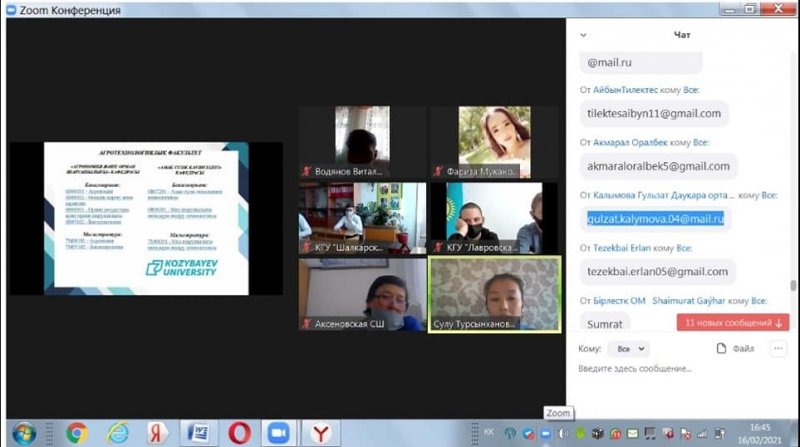Click muted mic icon on Аксеновская СШ tile
The height and width of the screenshot is (447, 800).
(306, 324)
